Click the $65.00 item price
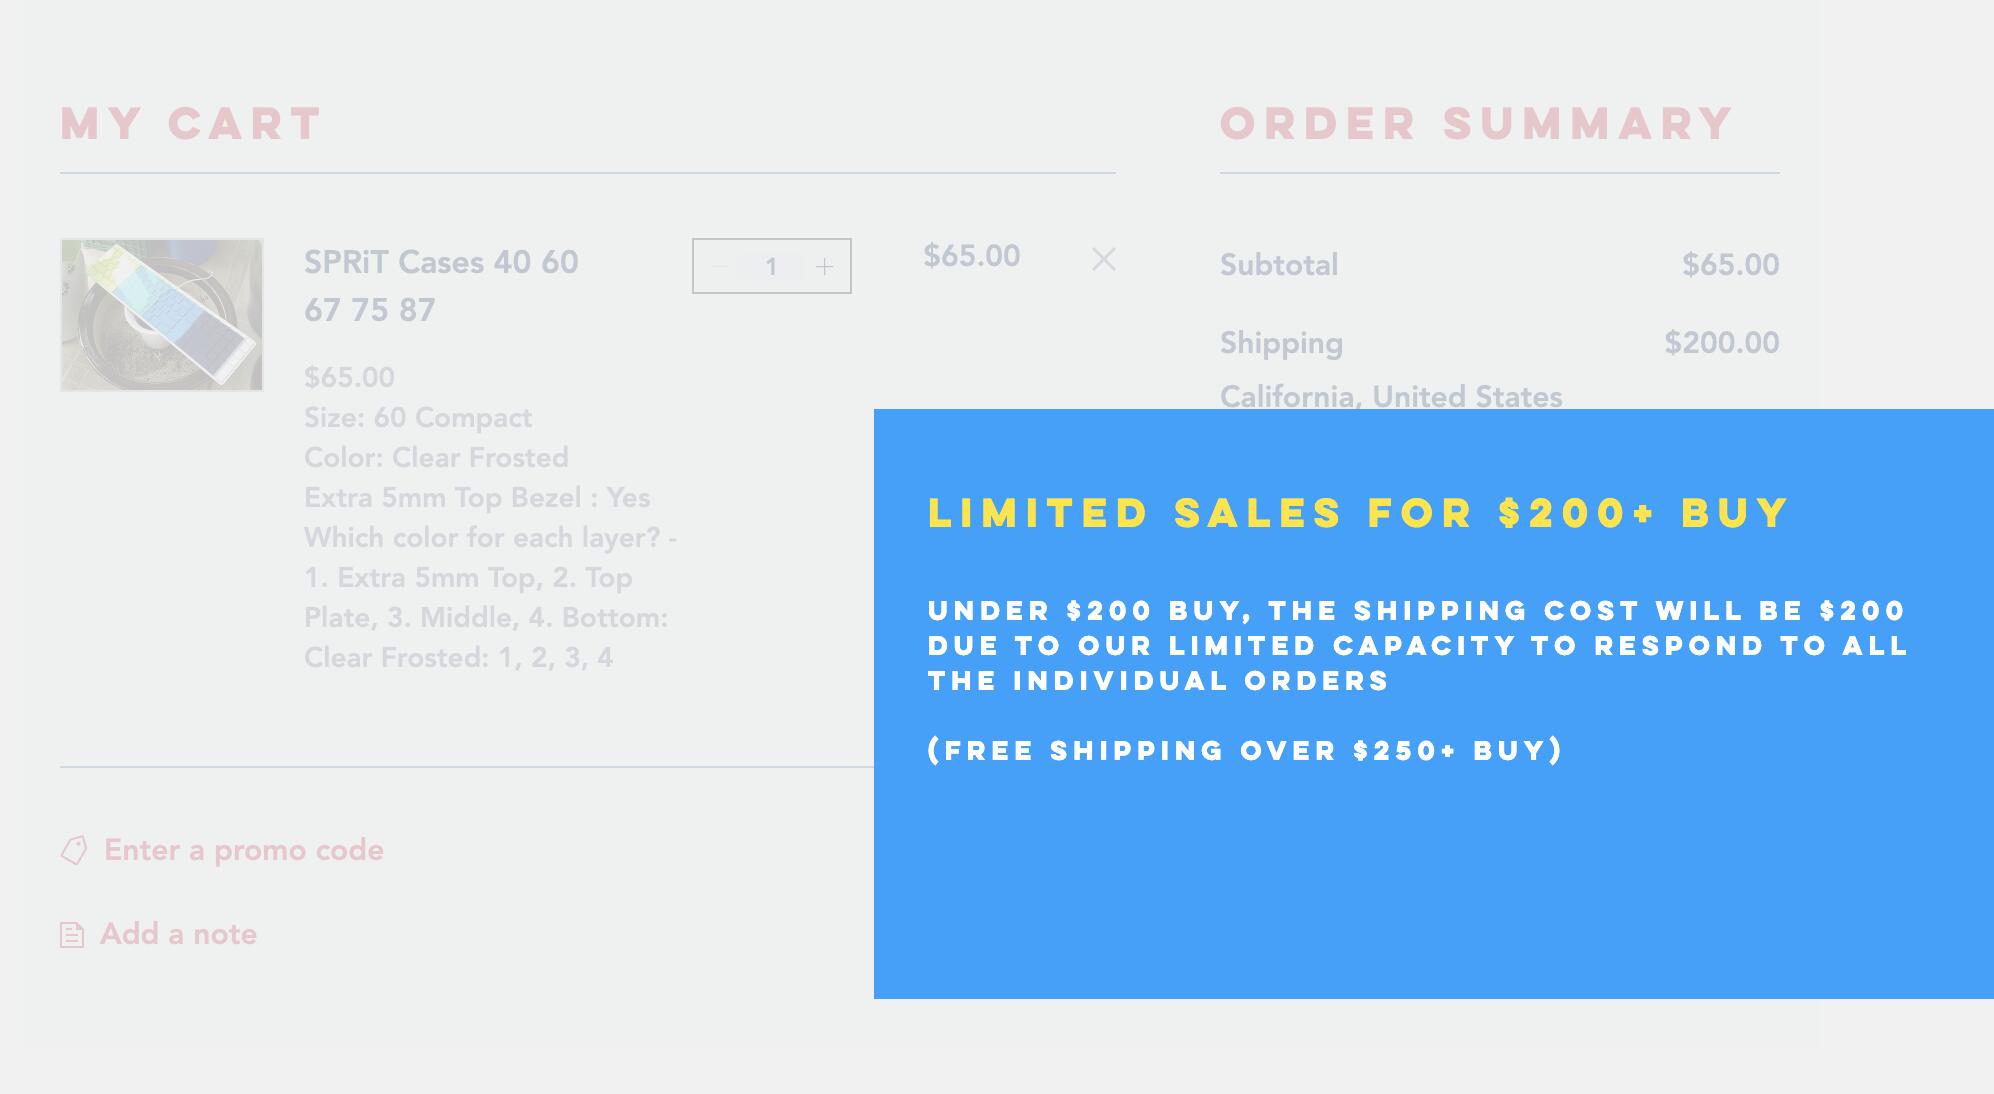1994x1094 pixels. point(972,256)
